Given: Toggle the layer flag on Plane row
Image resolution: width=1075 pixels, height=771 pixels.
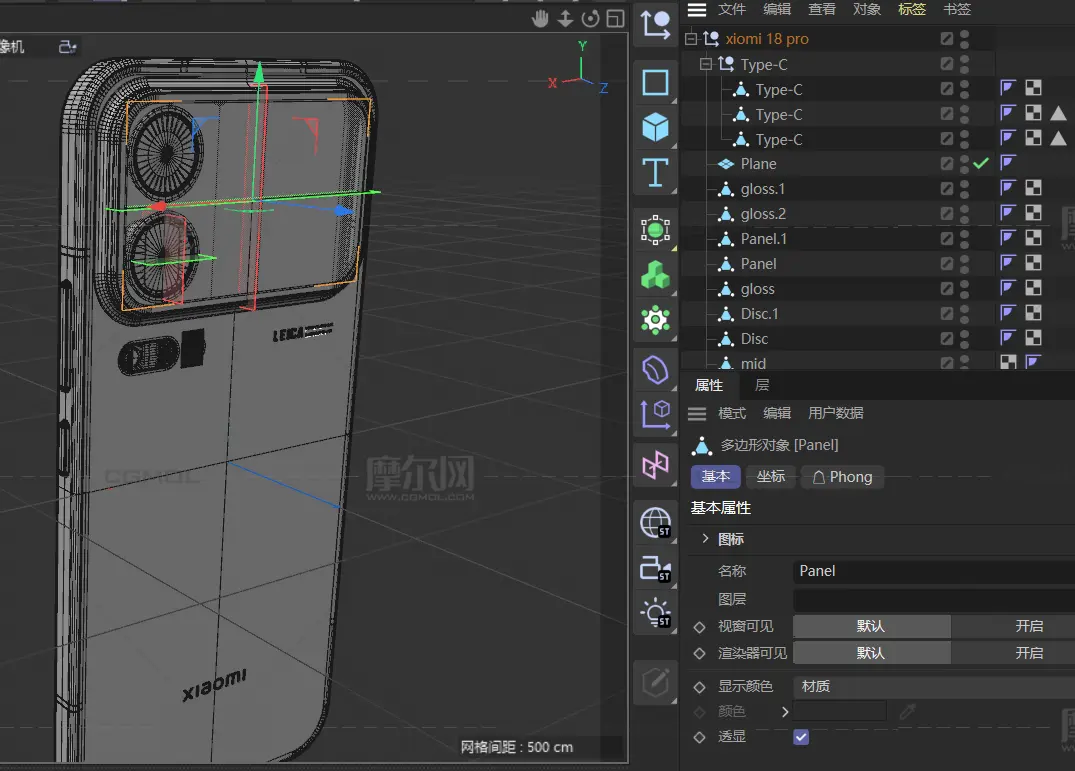Looking at the screenshot, I should click(x=947, y=163).
